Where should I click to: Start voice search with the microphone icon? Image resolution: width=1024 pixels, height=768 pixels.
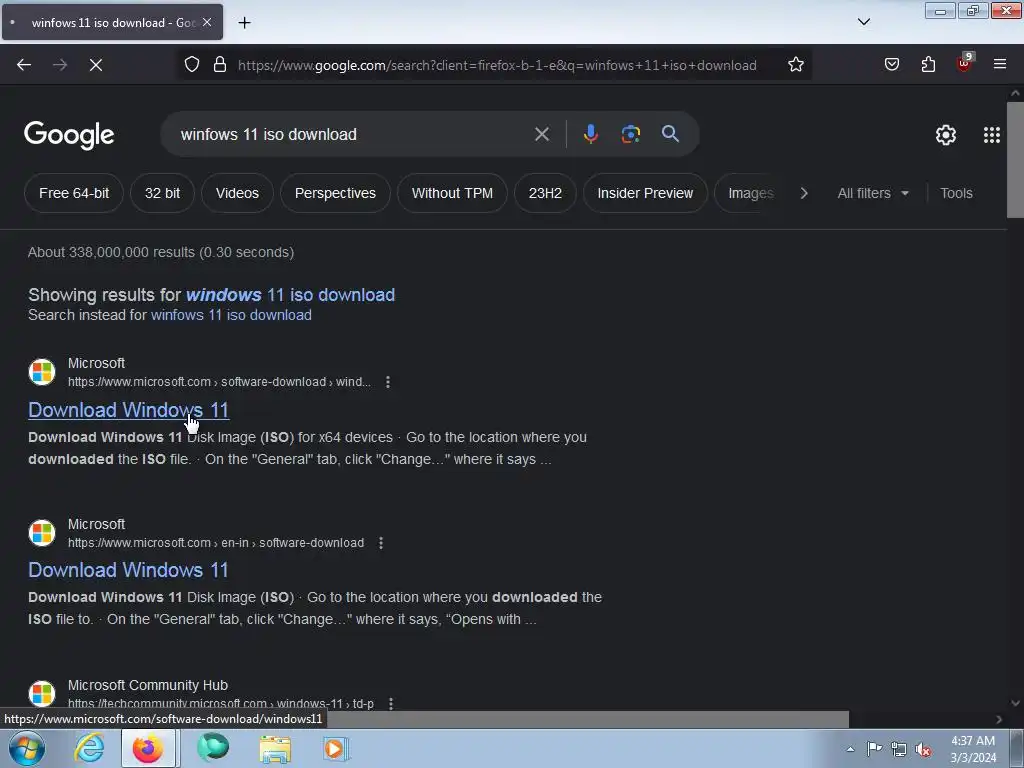click(x=590, y=135)
